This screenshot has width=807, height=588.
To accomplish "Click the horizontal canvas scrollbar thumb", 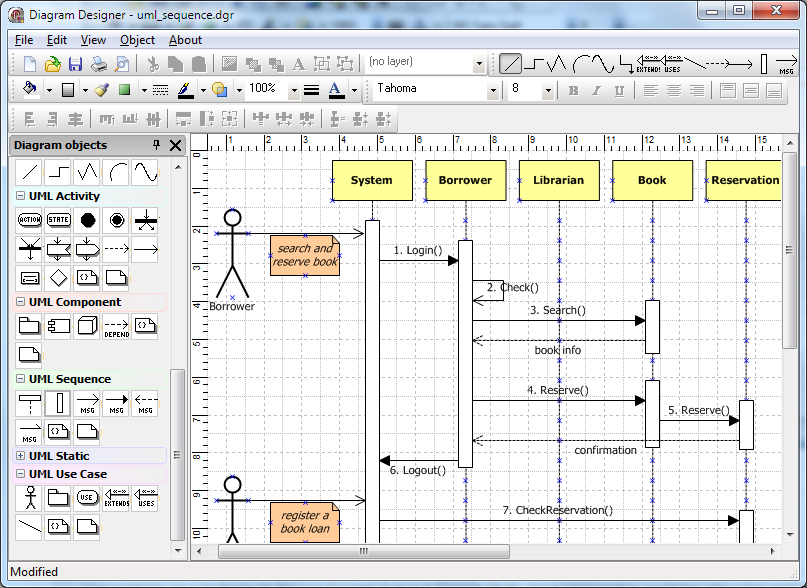I will 363,551.
